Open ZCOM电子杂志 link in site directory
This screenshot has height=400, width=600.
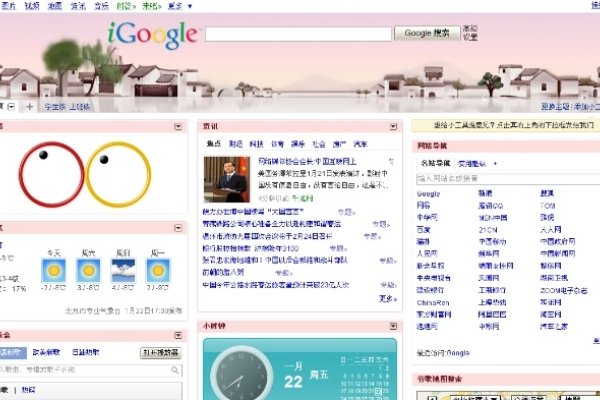point(564,291)
